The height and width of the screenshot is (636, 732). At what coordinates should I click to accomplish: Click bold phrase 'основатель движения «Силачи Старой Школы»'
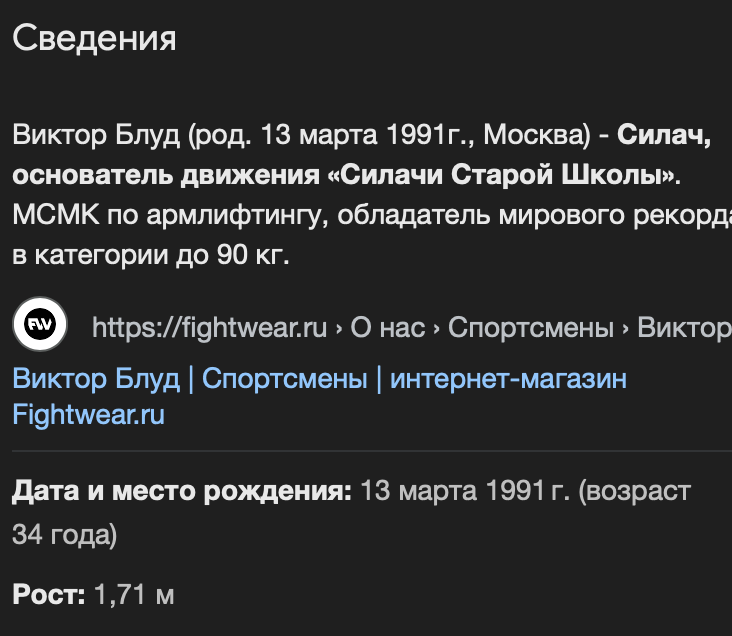pyautogui.click(x=346, y=175)
